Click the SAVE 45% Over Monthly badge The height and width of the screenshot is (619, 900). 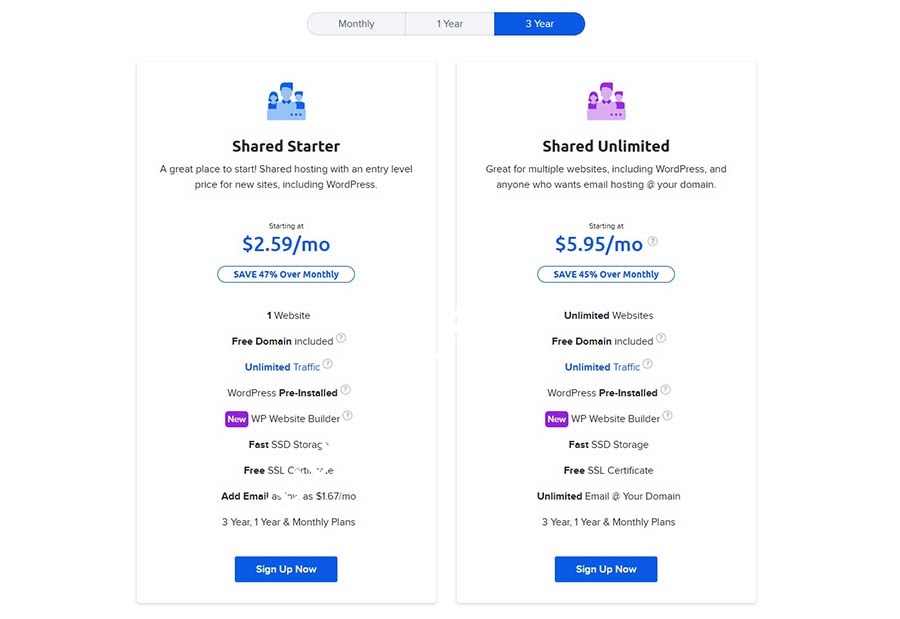click(606, 274)
